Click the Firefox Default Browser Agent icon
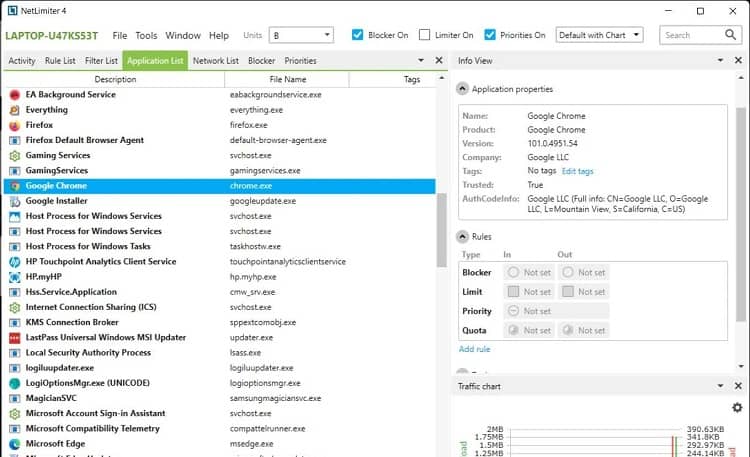The image size is (750, 457). point(15,140)
